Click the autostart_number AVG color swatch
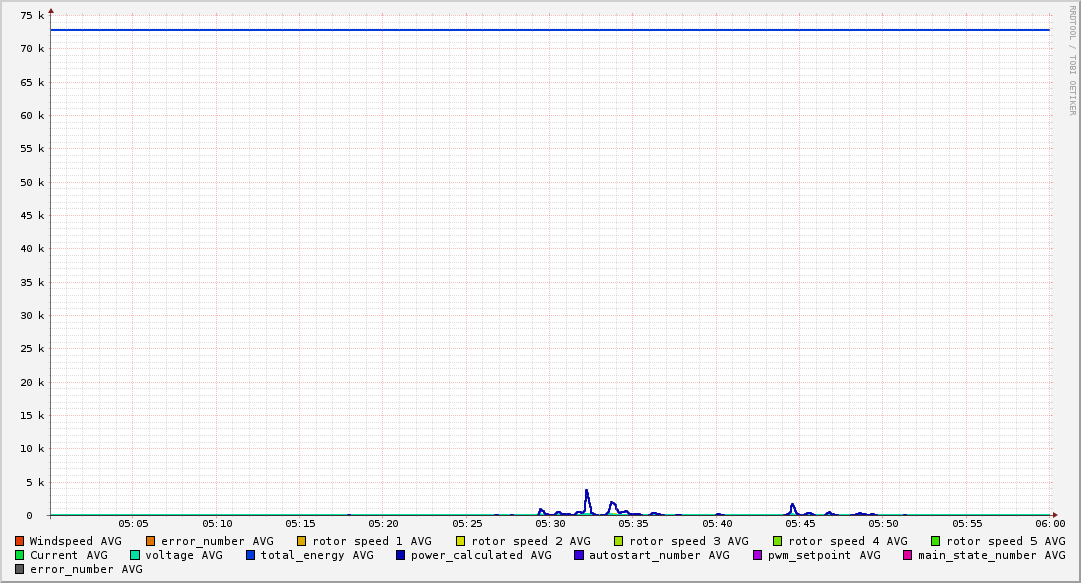The image size is (1081, 583). pyautogui.click(x=579, y=555)
